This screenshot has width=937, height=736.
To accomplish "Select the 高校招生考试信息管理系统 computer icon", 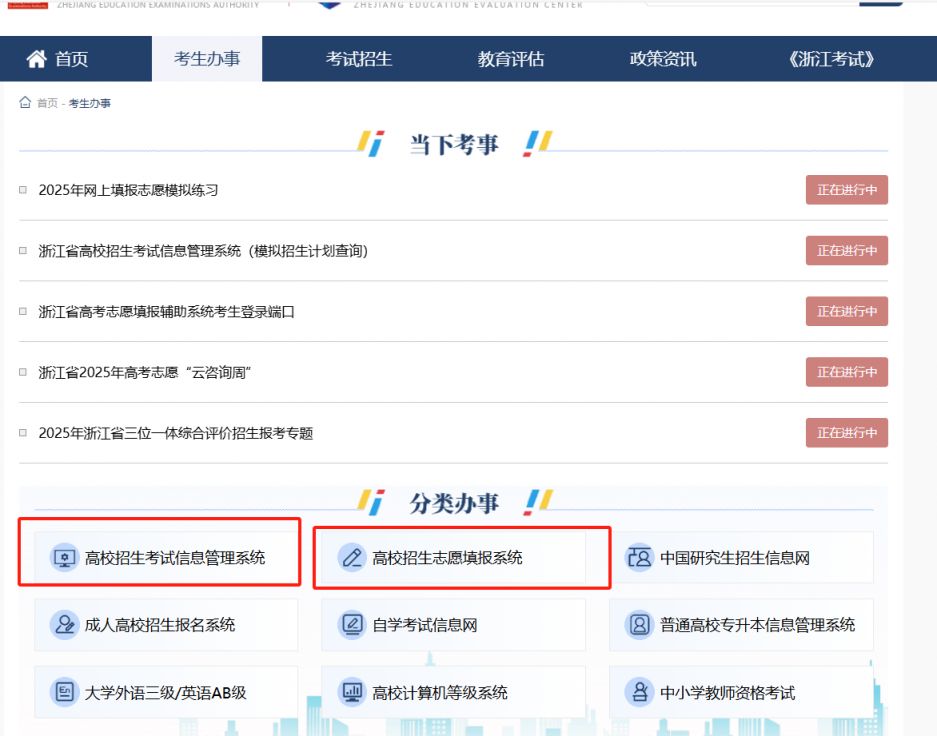I will tap(62, 556).
